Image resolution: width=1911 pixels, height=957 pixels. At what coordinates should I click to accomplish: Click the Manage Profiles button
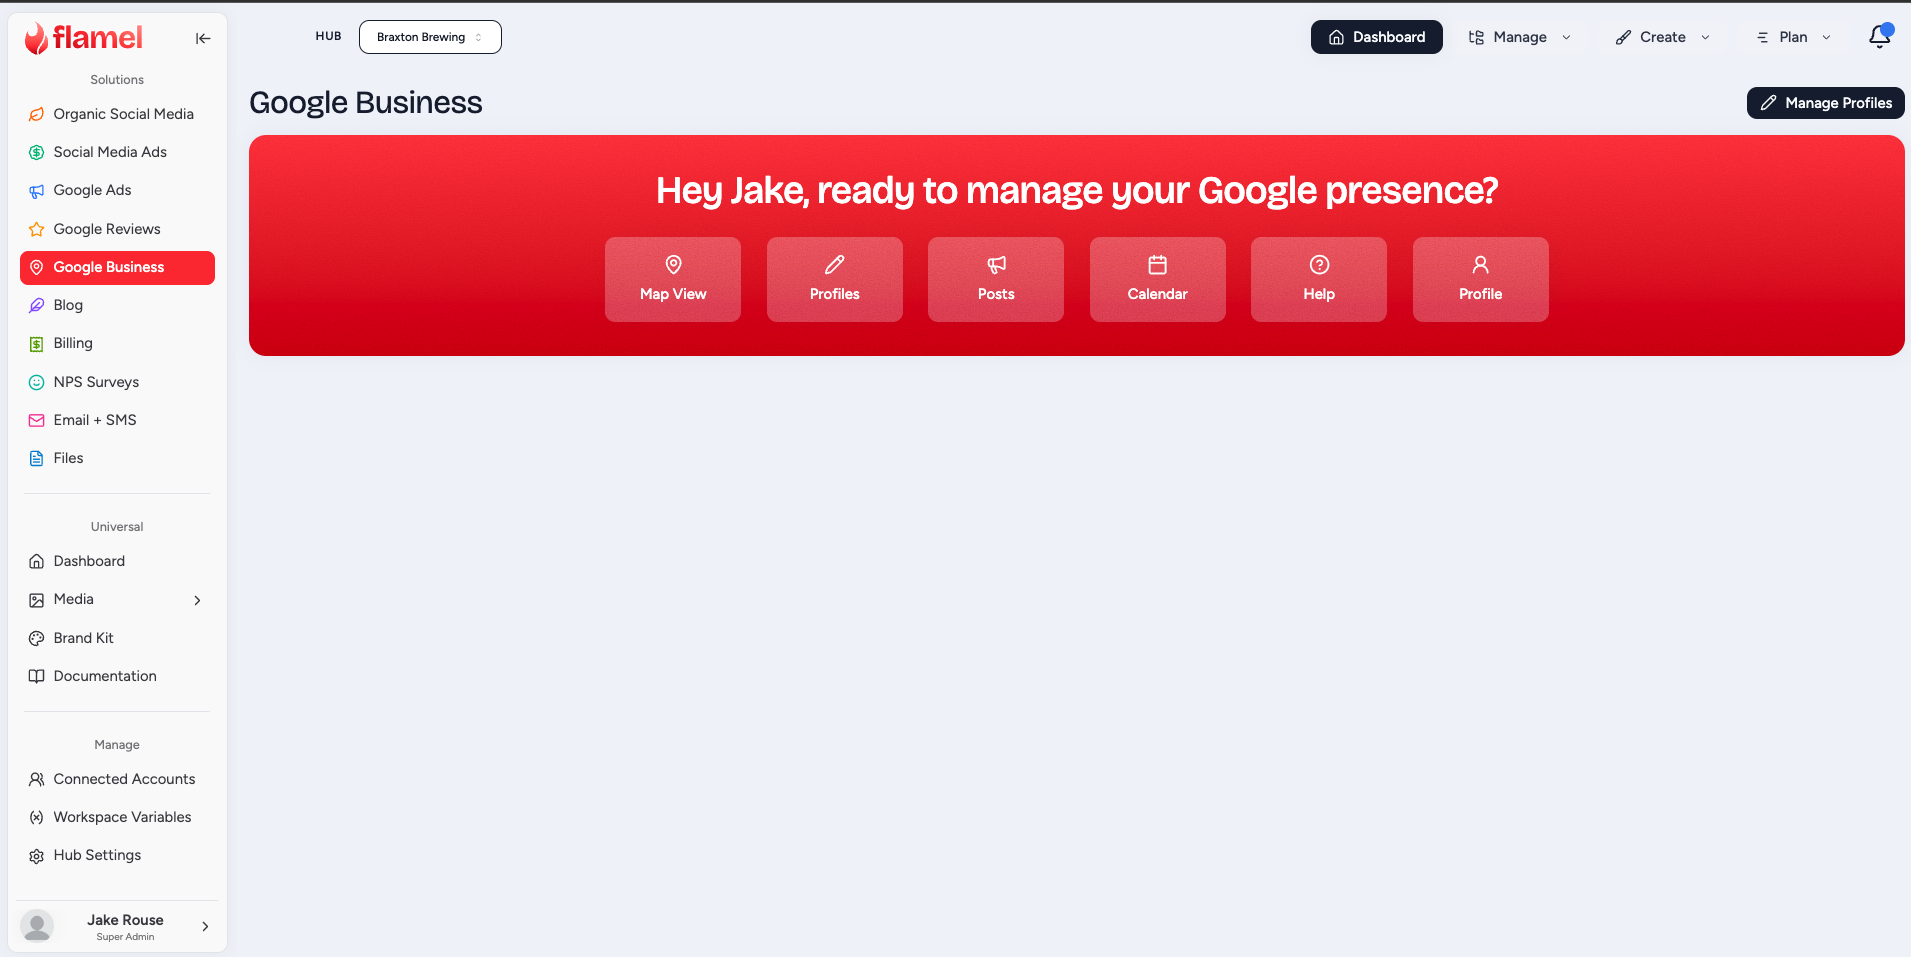1826,103
